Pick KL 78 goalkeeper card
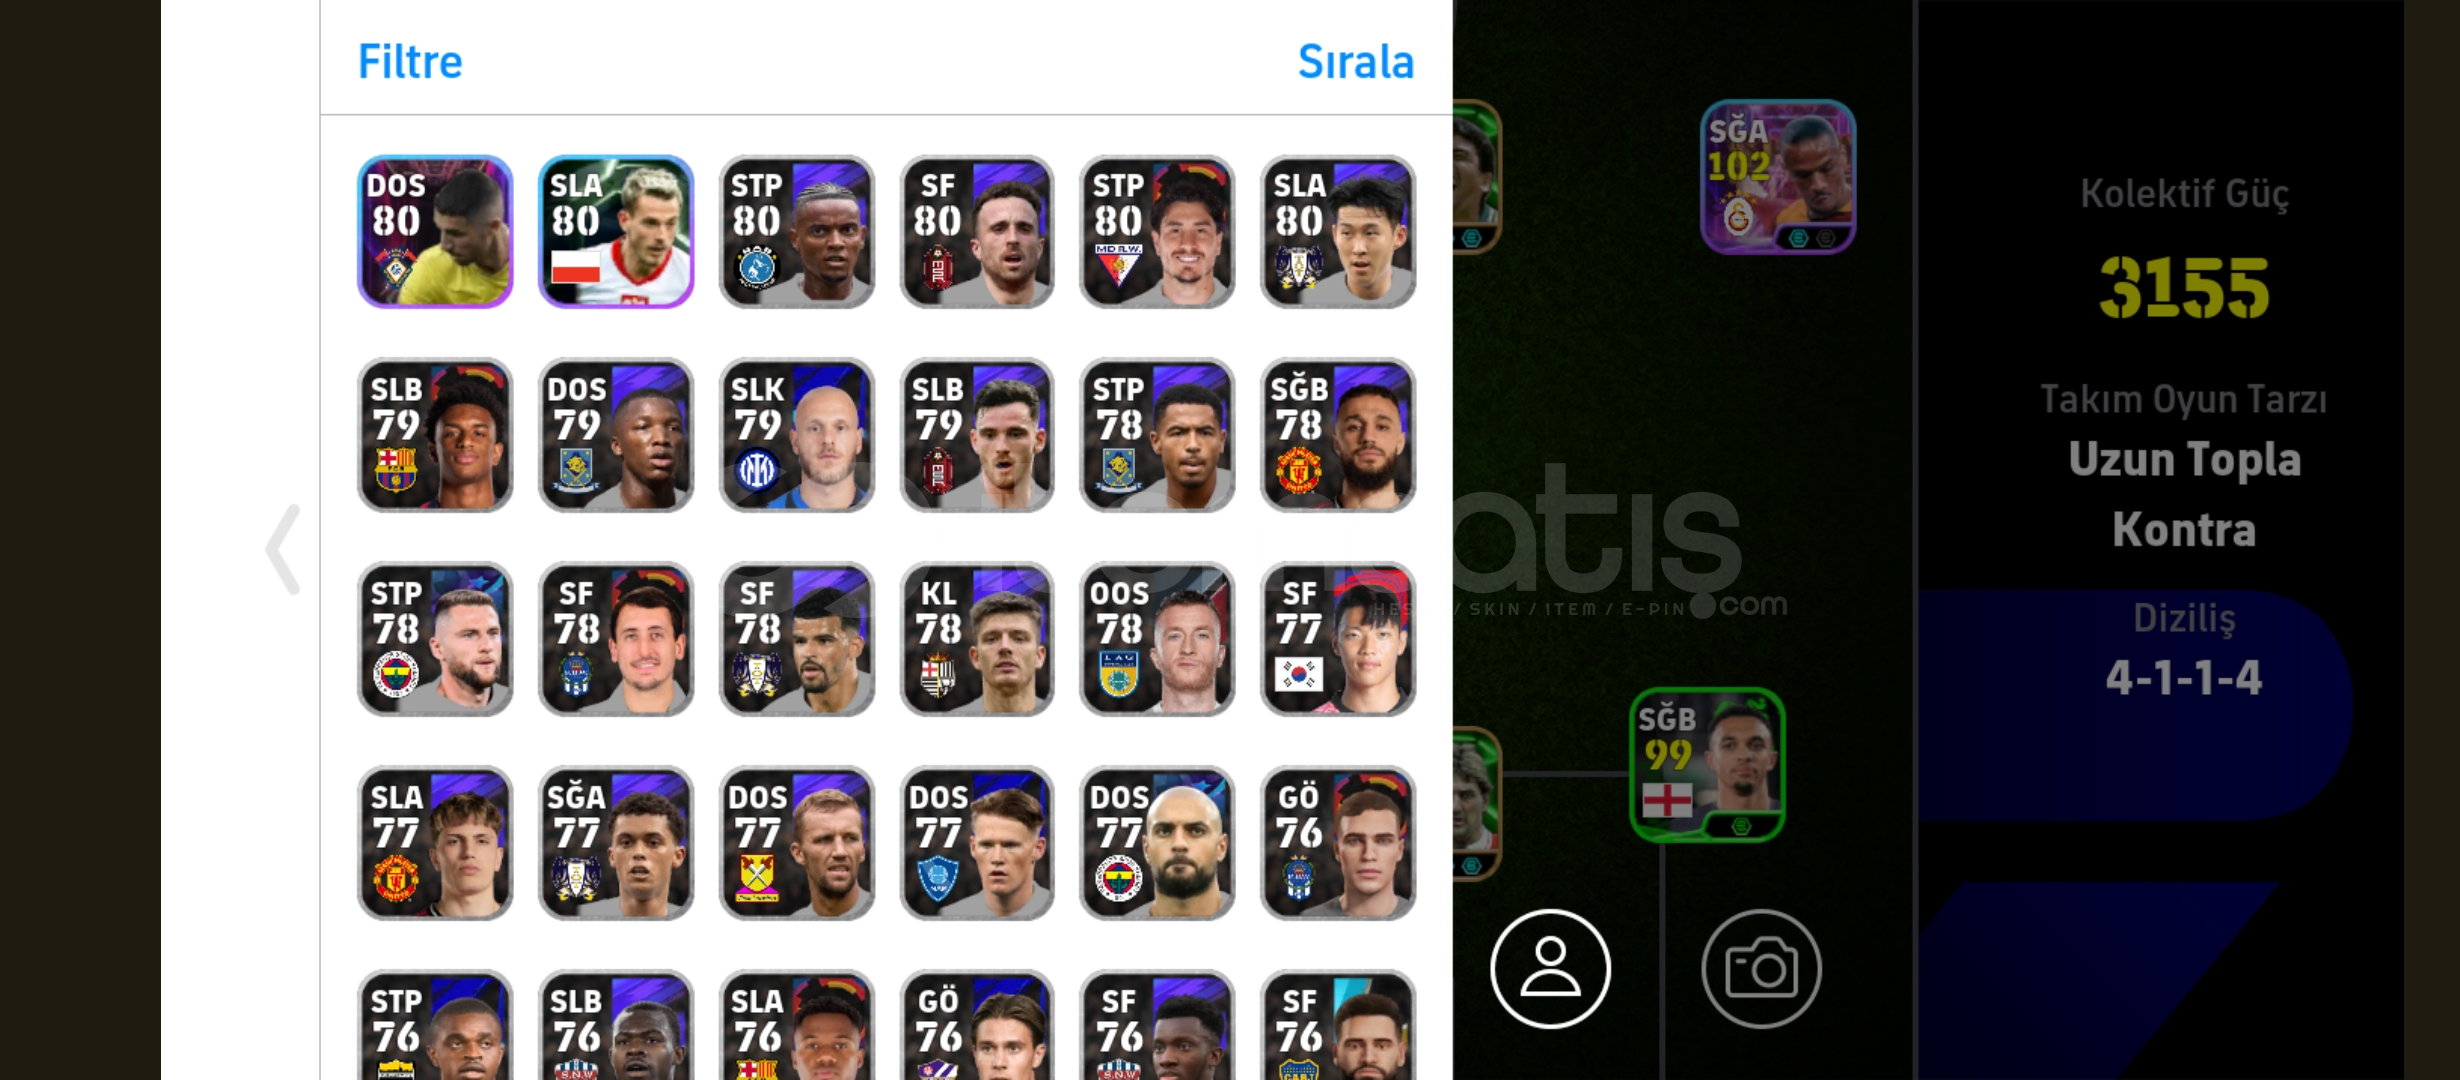This screenshot has width=2460, height=1080. click(977, 639)
